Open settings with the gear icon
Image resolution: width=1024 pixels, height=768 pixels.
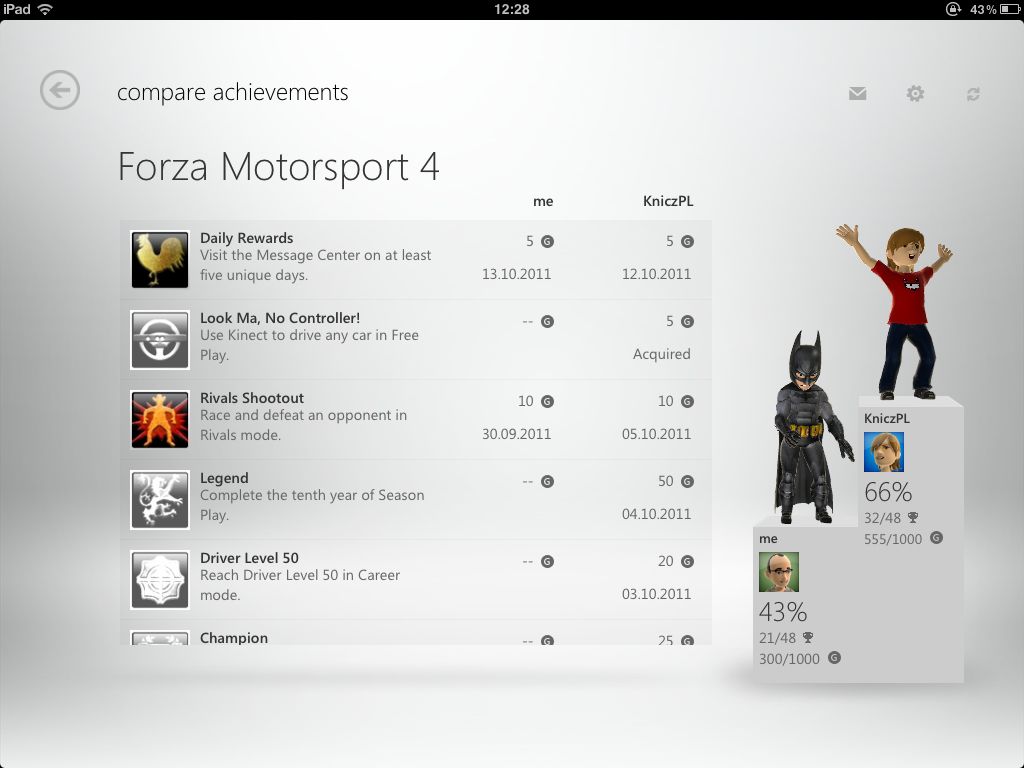point(915,93)
